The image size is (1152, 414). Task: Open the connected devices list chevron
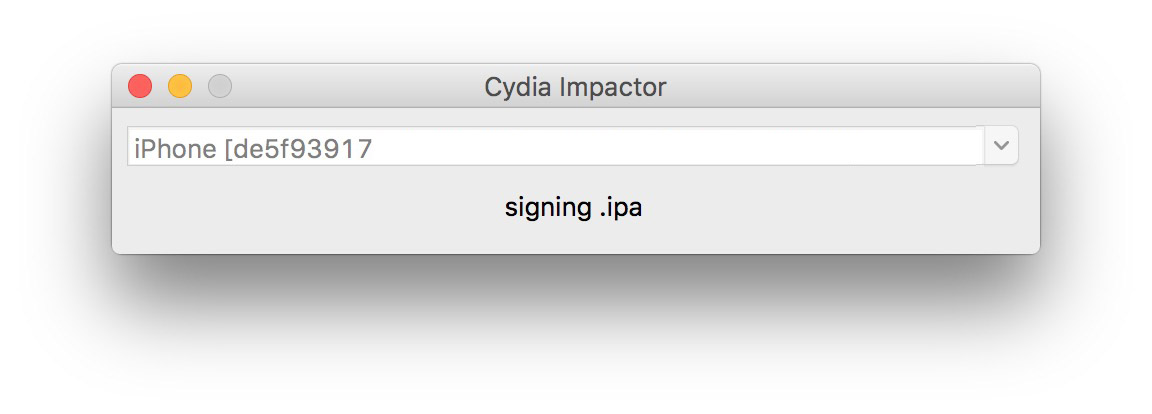[x=1001, y=146]
